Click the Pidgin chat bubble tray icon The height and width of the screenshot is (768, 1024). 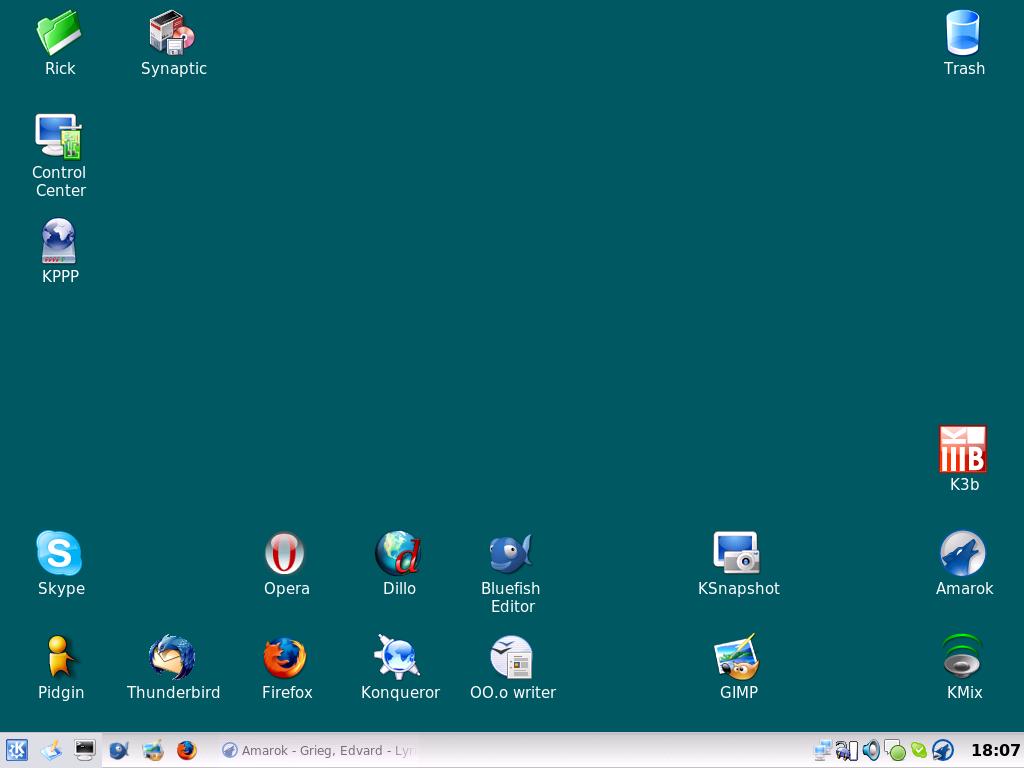895,750
